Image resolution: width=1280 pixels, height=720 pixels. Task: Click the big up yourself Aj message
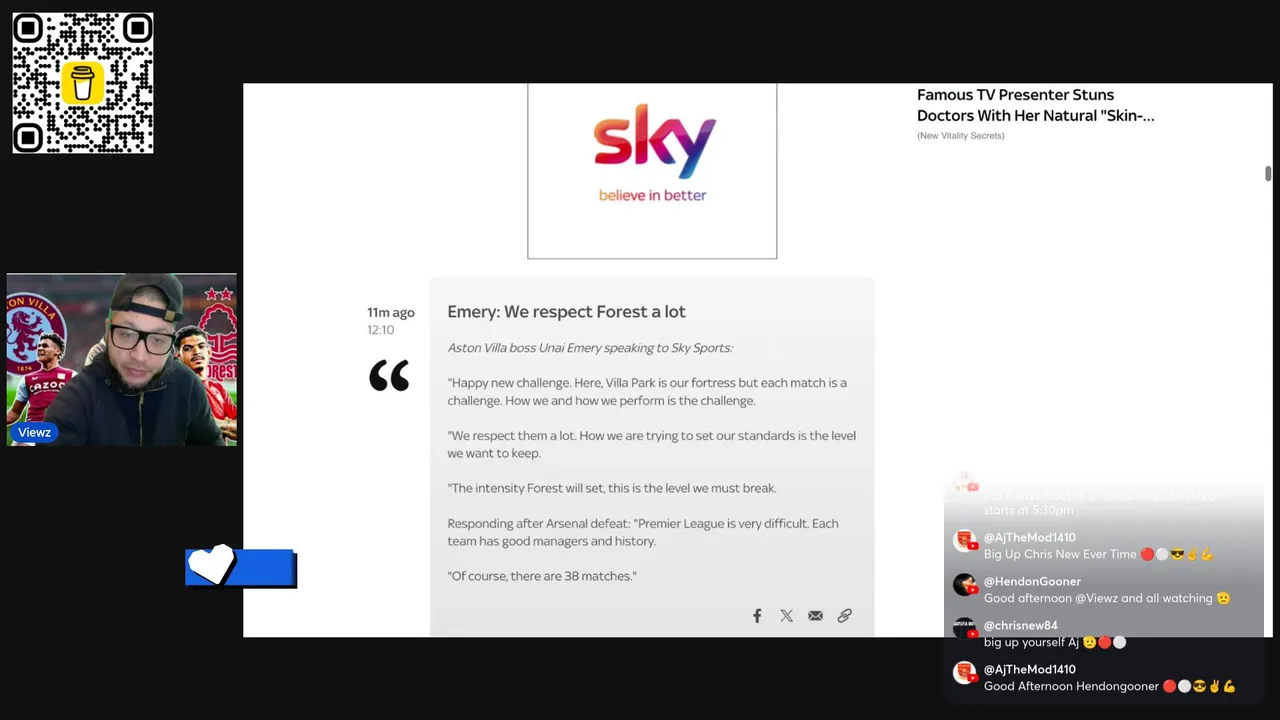point(1055,642)
